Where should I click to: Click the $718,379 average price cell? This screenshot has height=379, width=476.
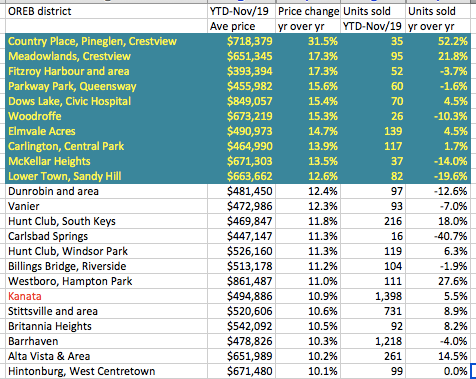pyautogui.click(x=241, y=41)
